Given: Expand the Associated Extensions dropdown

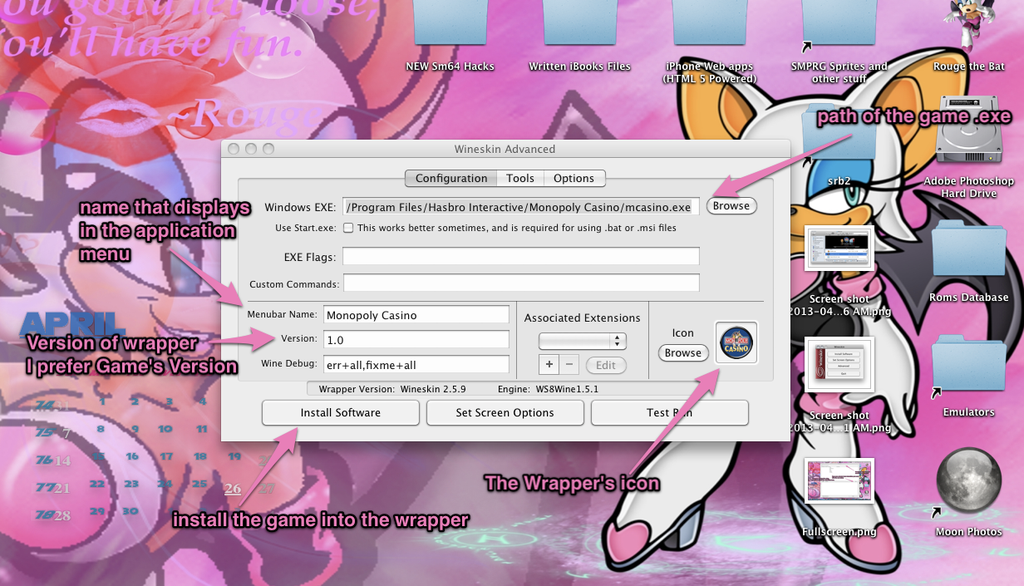Looking at the screenshot, I should point(582,341).
